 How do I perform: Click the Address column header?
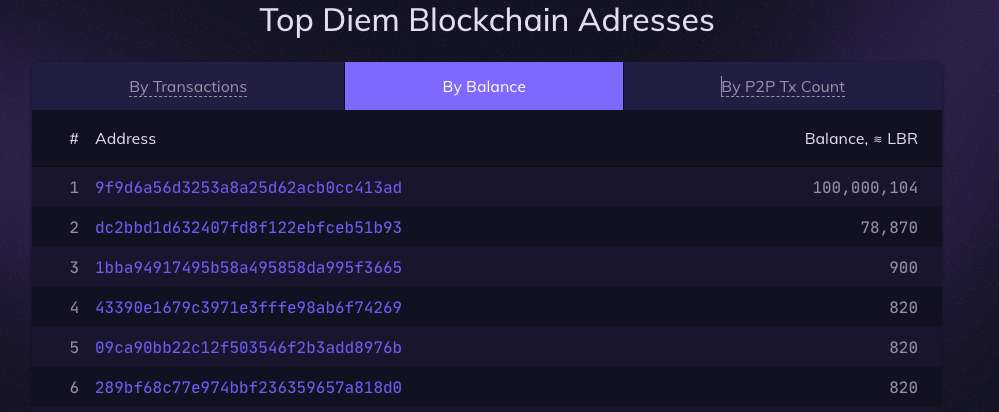pyautogui.click(x=126, y=139)
